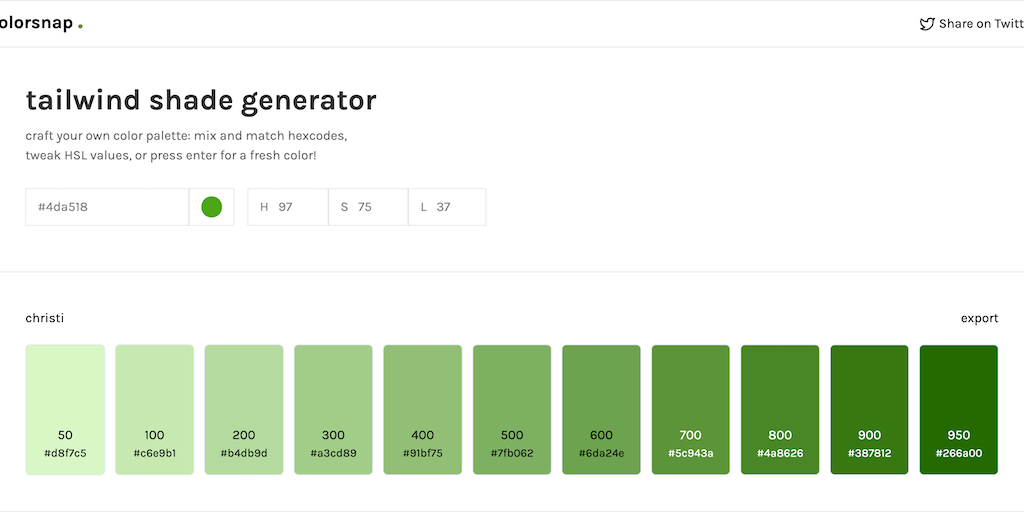Select the 500 shade swatch #7fb062
This screenshot has width=1024, height=512.
click(512, 409)
